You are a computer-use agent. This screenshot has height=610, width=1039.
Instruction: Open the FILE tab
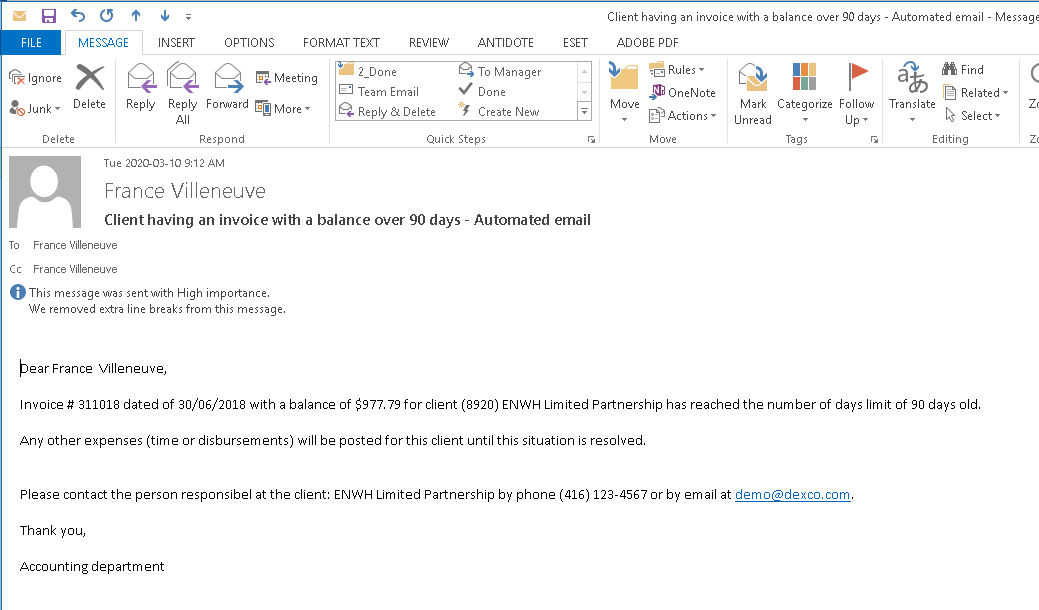tap(31, 43)
